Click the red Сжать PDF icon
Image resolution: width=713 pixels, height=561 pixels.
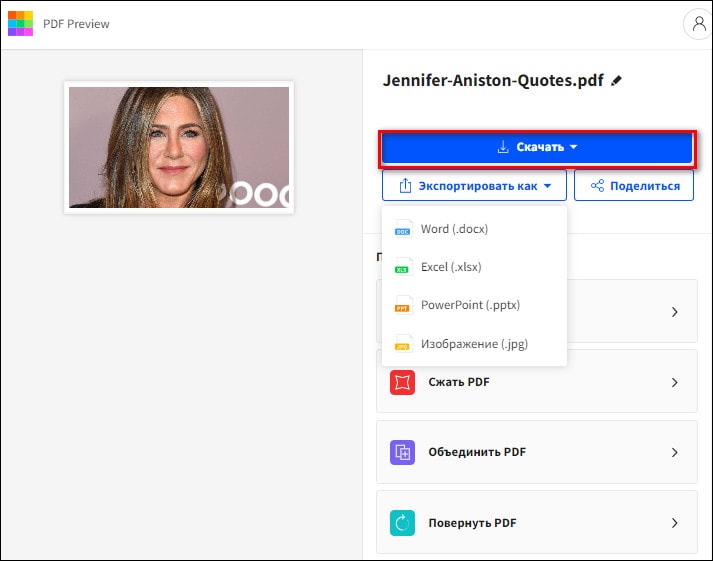coord(402,382)
